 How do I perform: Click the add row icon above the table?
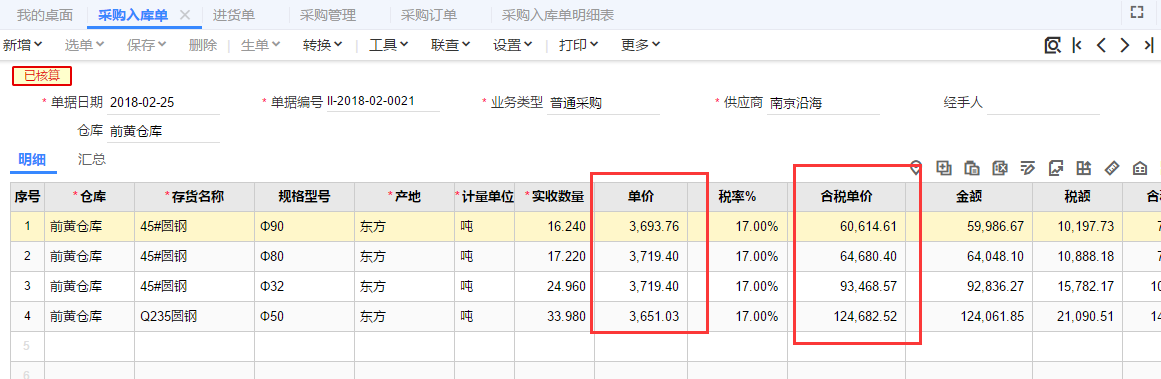click(944, 167)
